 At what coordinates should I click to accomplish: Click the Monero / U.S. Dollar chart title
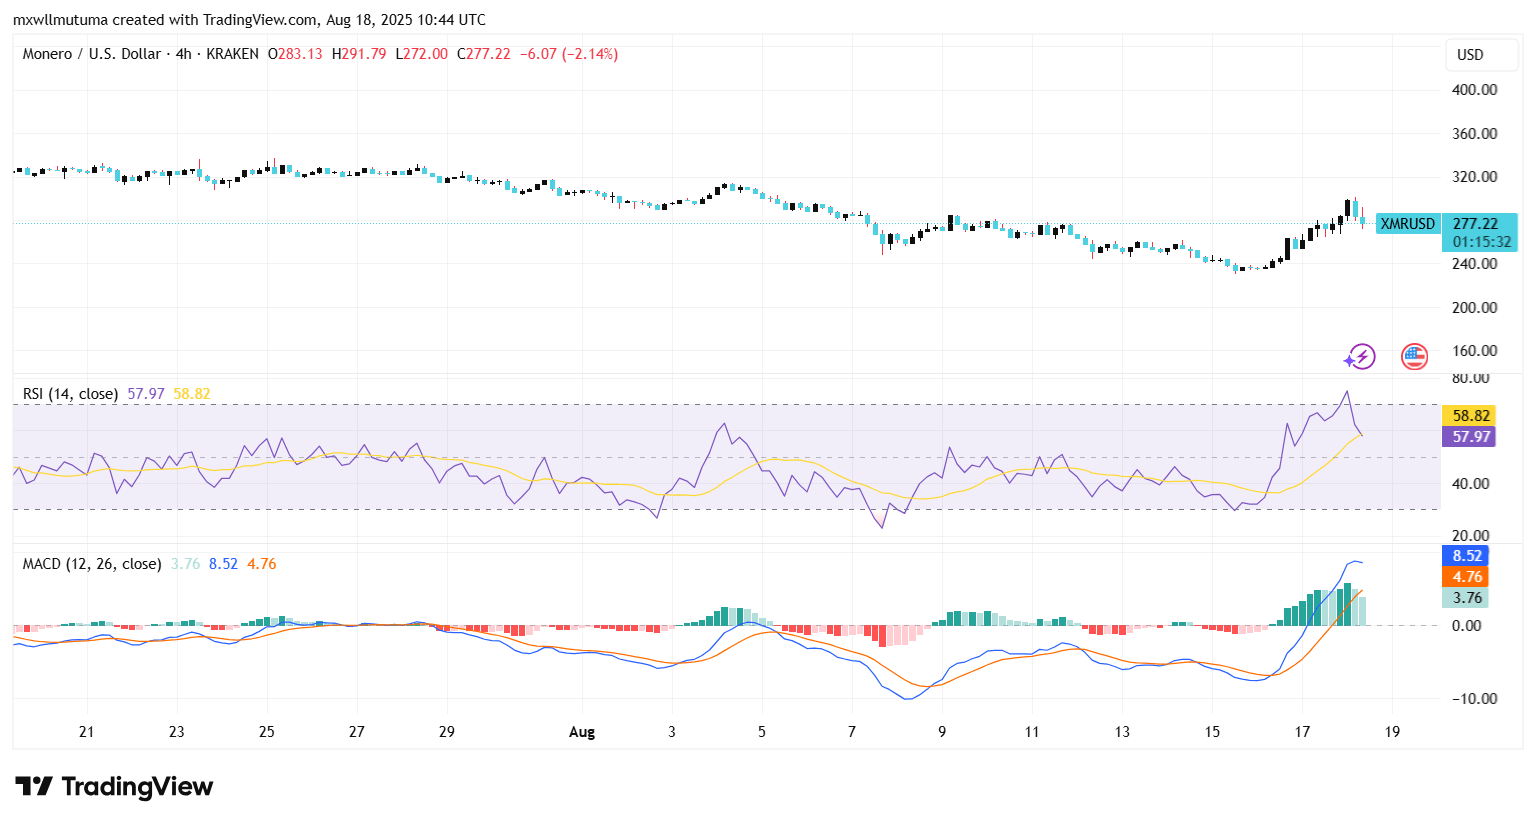[92, 54]
